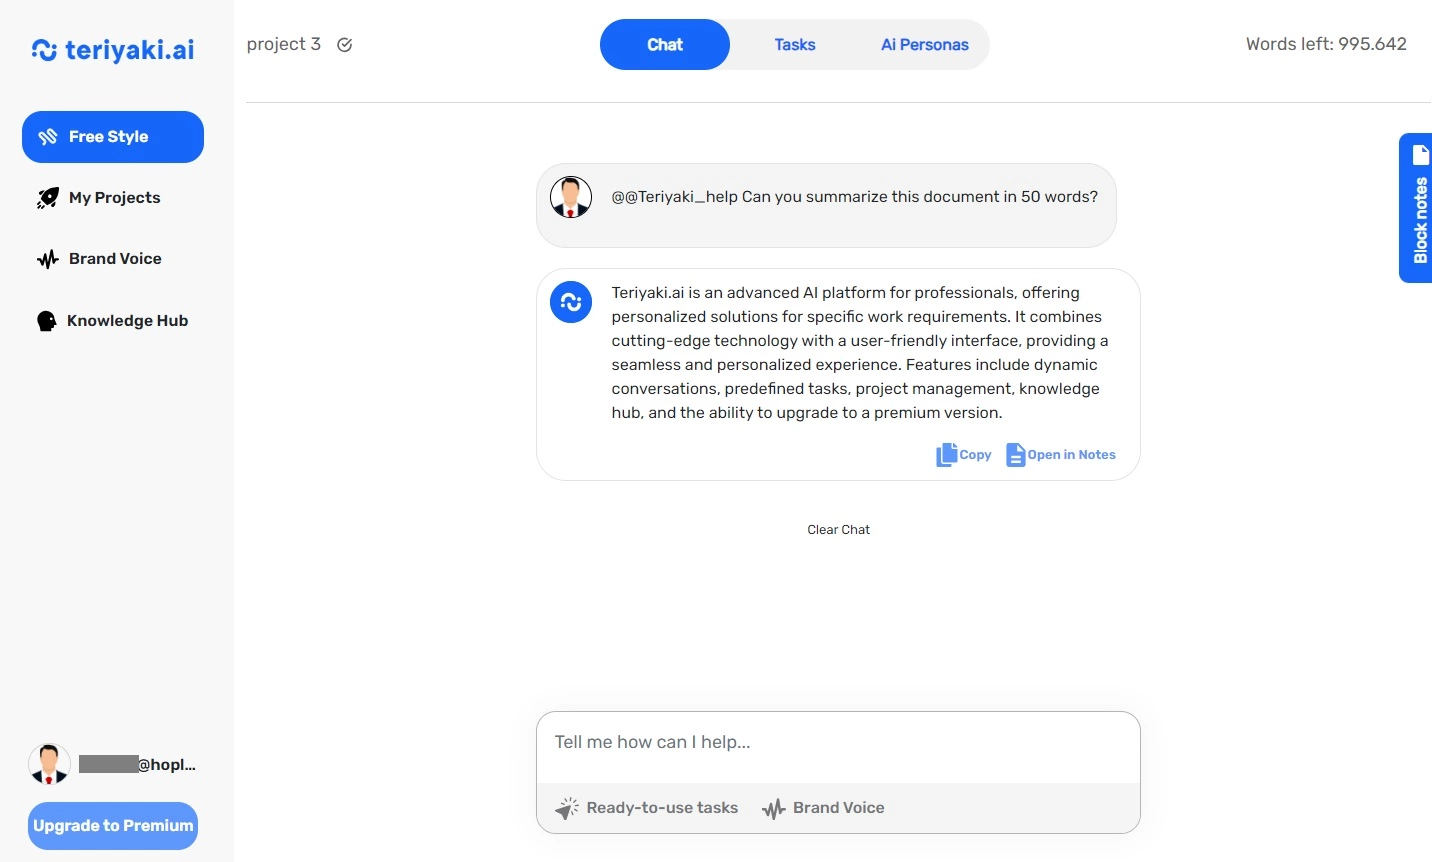Click the checkmark icon next to project 3

[x=345, y=45]
